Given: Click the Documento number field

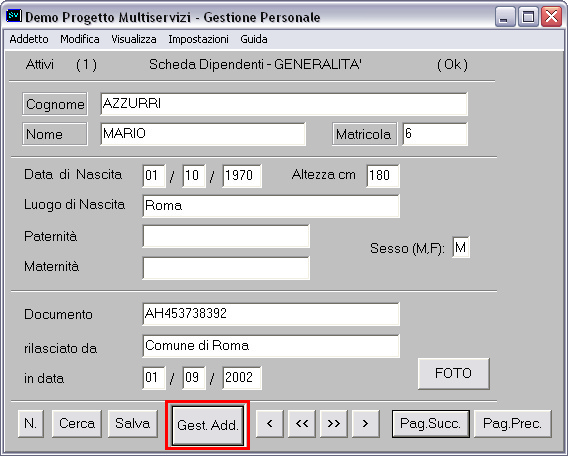Looking at the screenshot, I should pyautogui.click(x=271, y=314).
